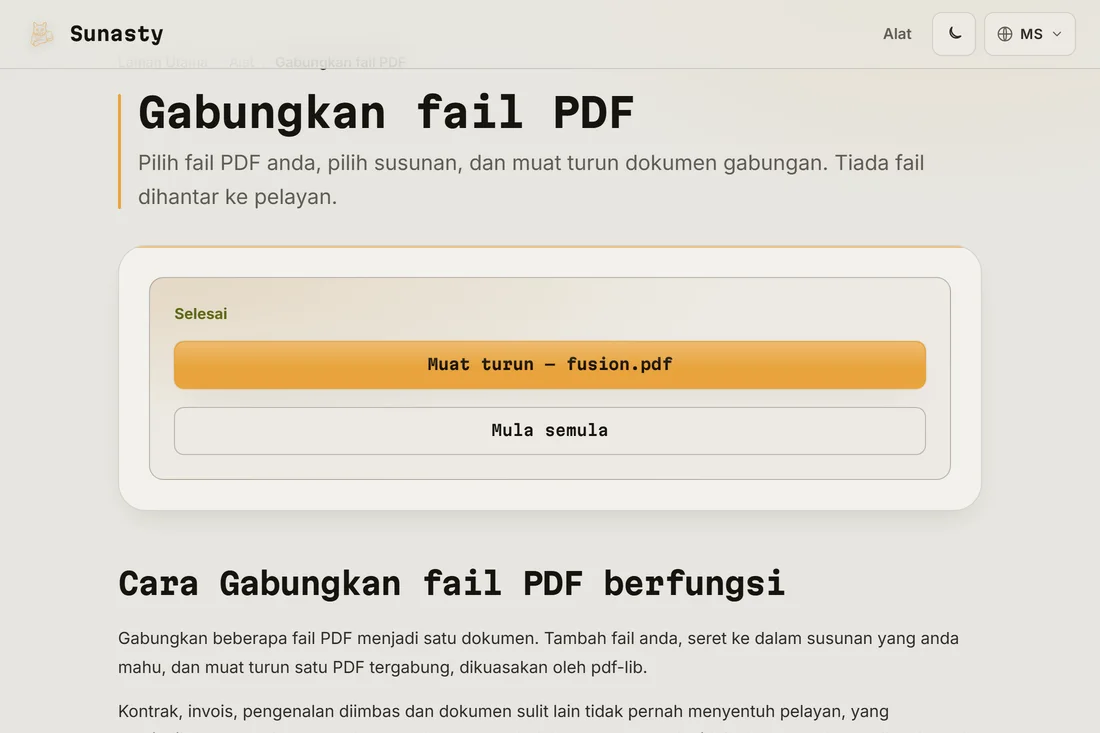This screenshot has height=733, width=1100.
Task: Click the paragraph starting 'Gabungkan beberapa fail PDF'
Action: pos(538,652)
